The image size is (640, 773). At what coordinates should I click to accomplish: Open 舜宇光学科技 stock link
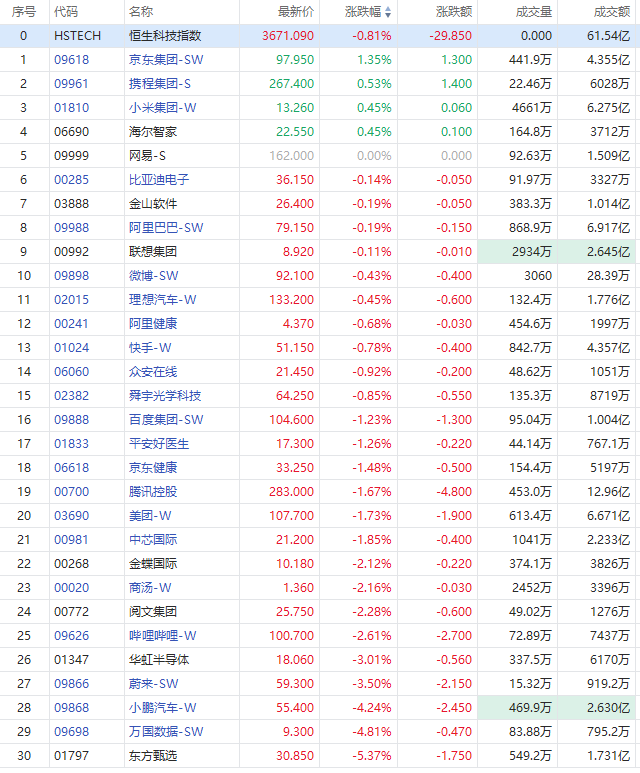165,396
